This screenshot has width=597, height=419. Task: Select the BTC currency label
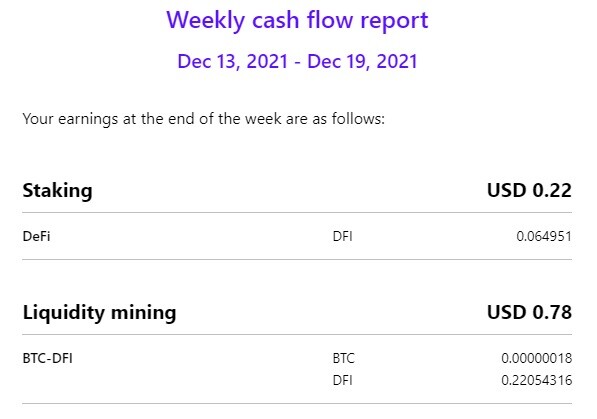(x=344, y=358)
